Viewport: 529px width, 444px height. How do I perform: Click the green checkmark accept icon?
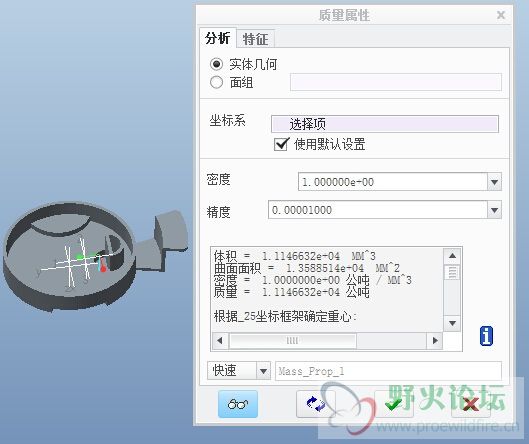pyautogui.click(x=394, y=404)
